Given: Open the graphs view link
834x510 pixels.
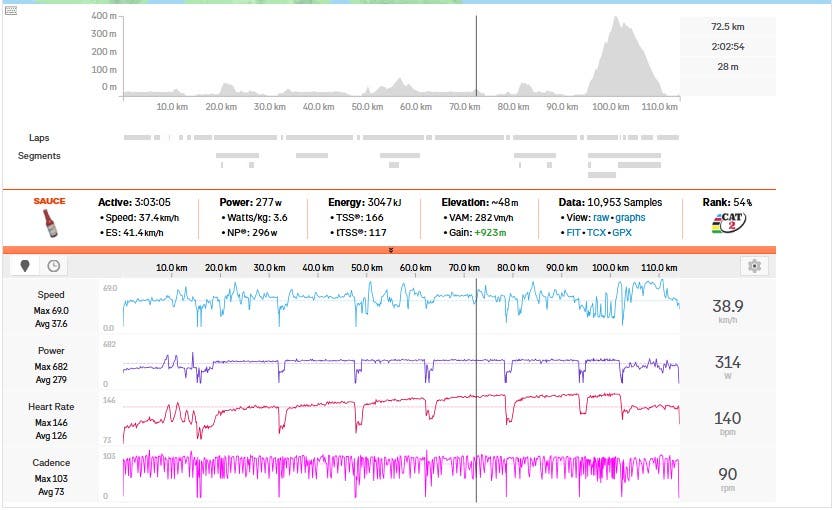Looking at the screenshot, I should (x=630, y=218).
